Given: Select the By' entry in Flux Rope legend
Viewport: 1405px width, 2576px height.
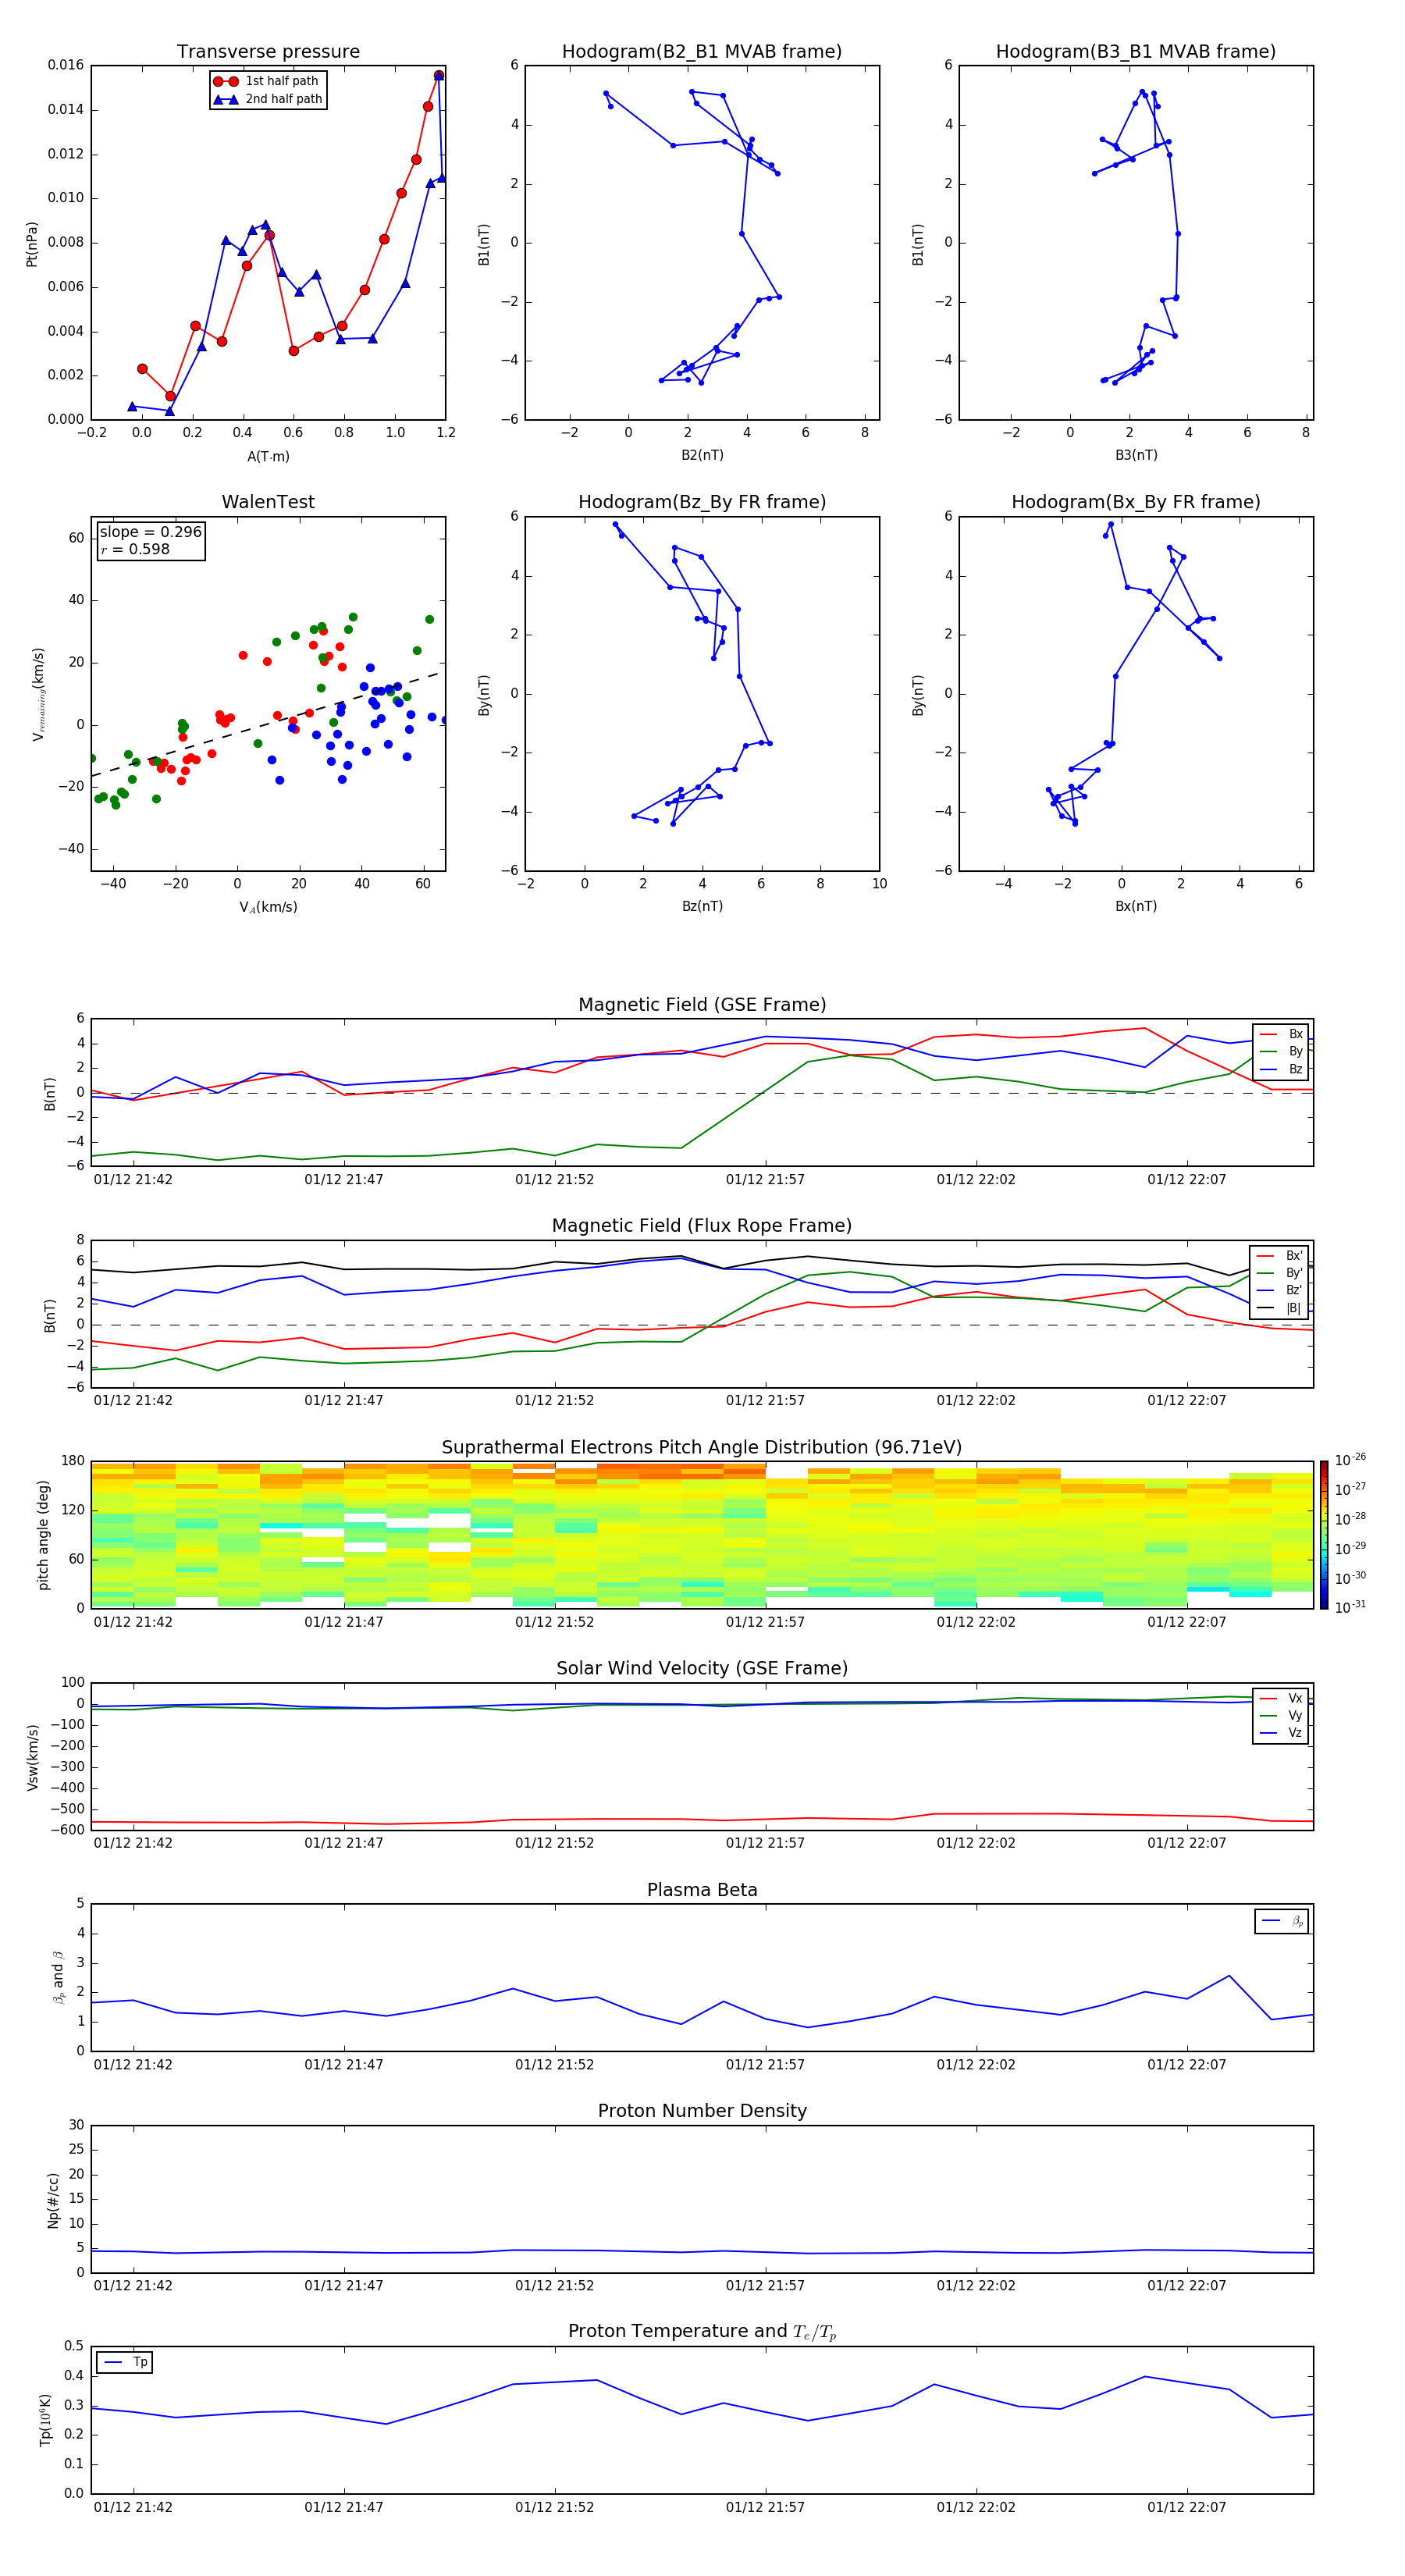Looking at the screenshot, I should [x=1279, y=1273].
